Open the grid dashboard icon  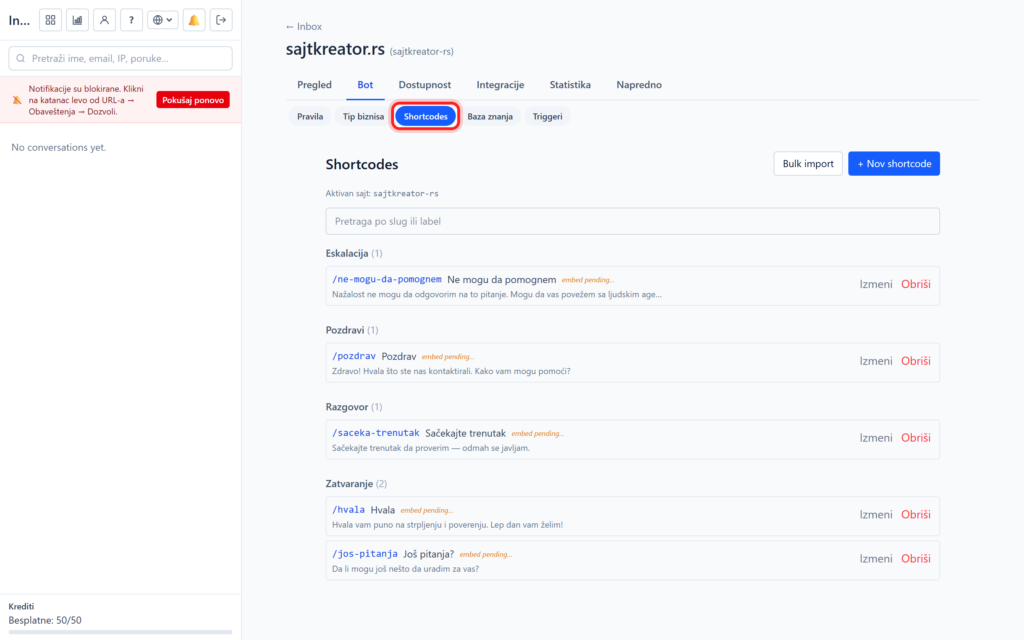[x=50, y=20]
